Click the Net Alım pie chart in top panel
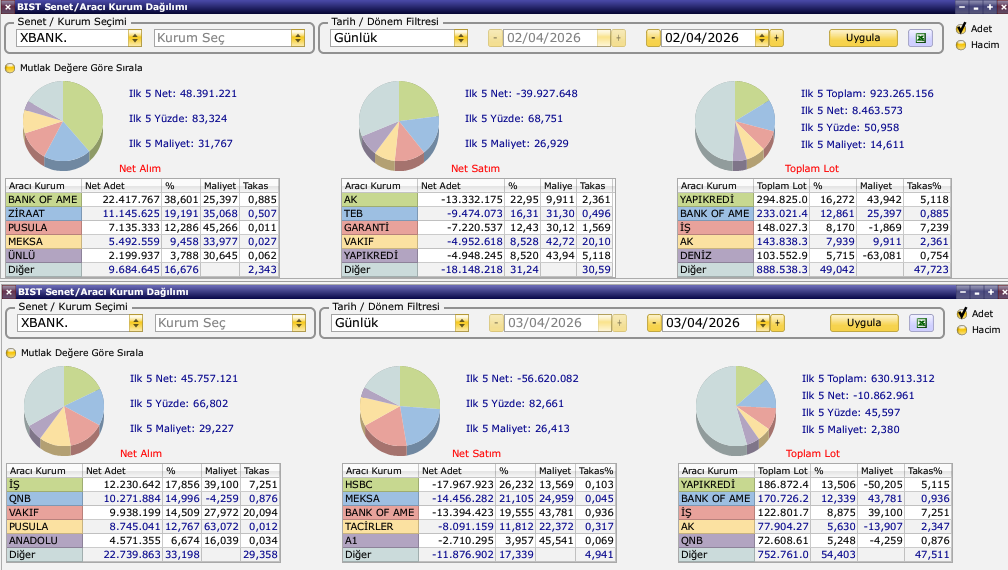The width and height of the screenshot is (1008, 570). pos(63,122)
